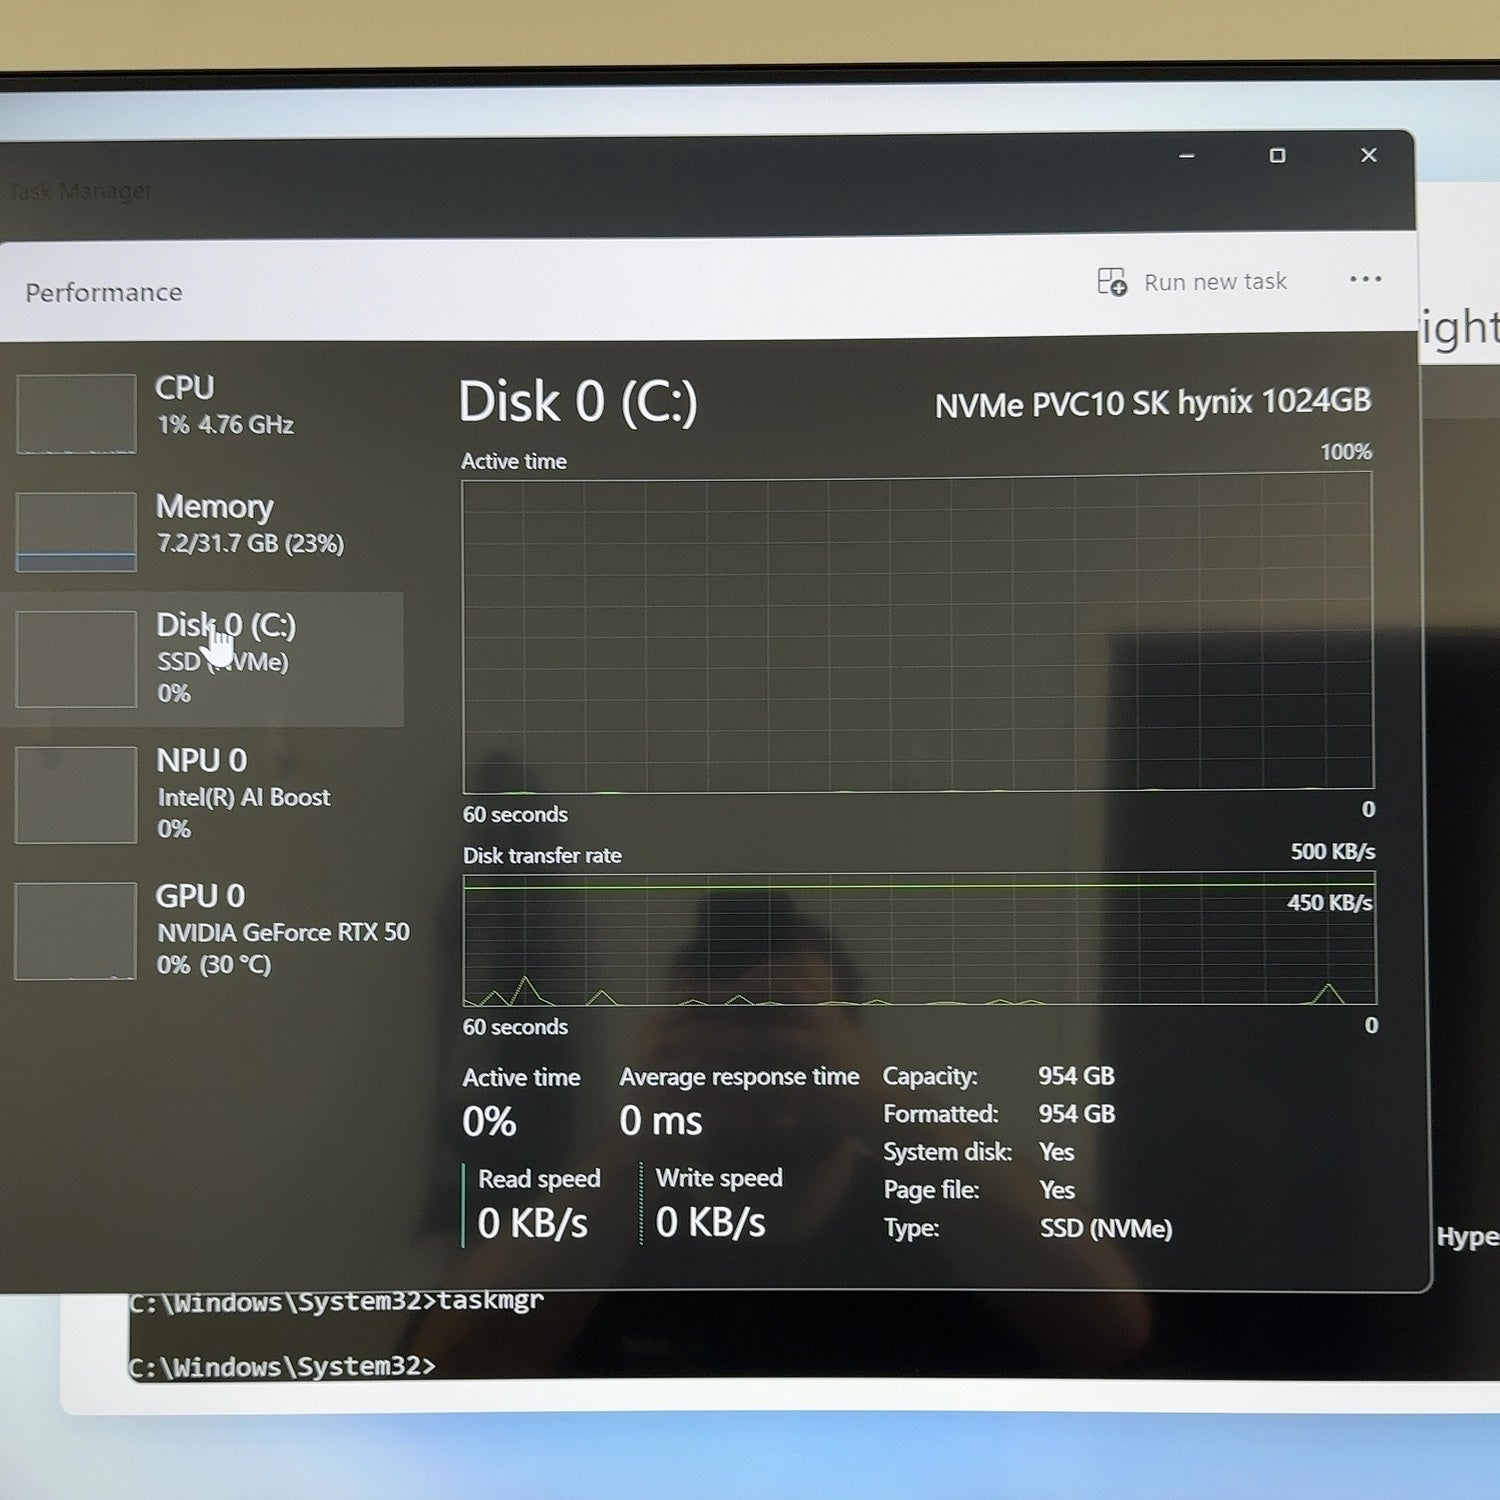Click the C:\Windows\System32> prompt in Command Prompt
This screenshot has width=1500, height=1500.
point(283,1366)
